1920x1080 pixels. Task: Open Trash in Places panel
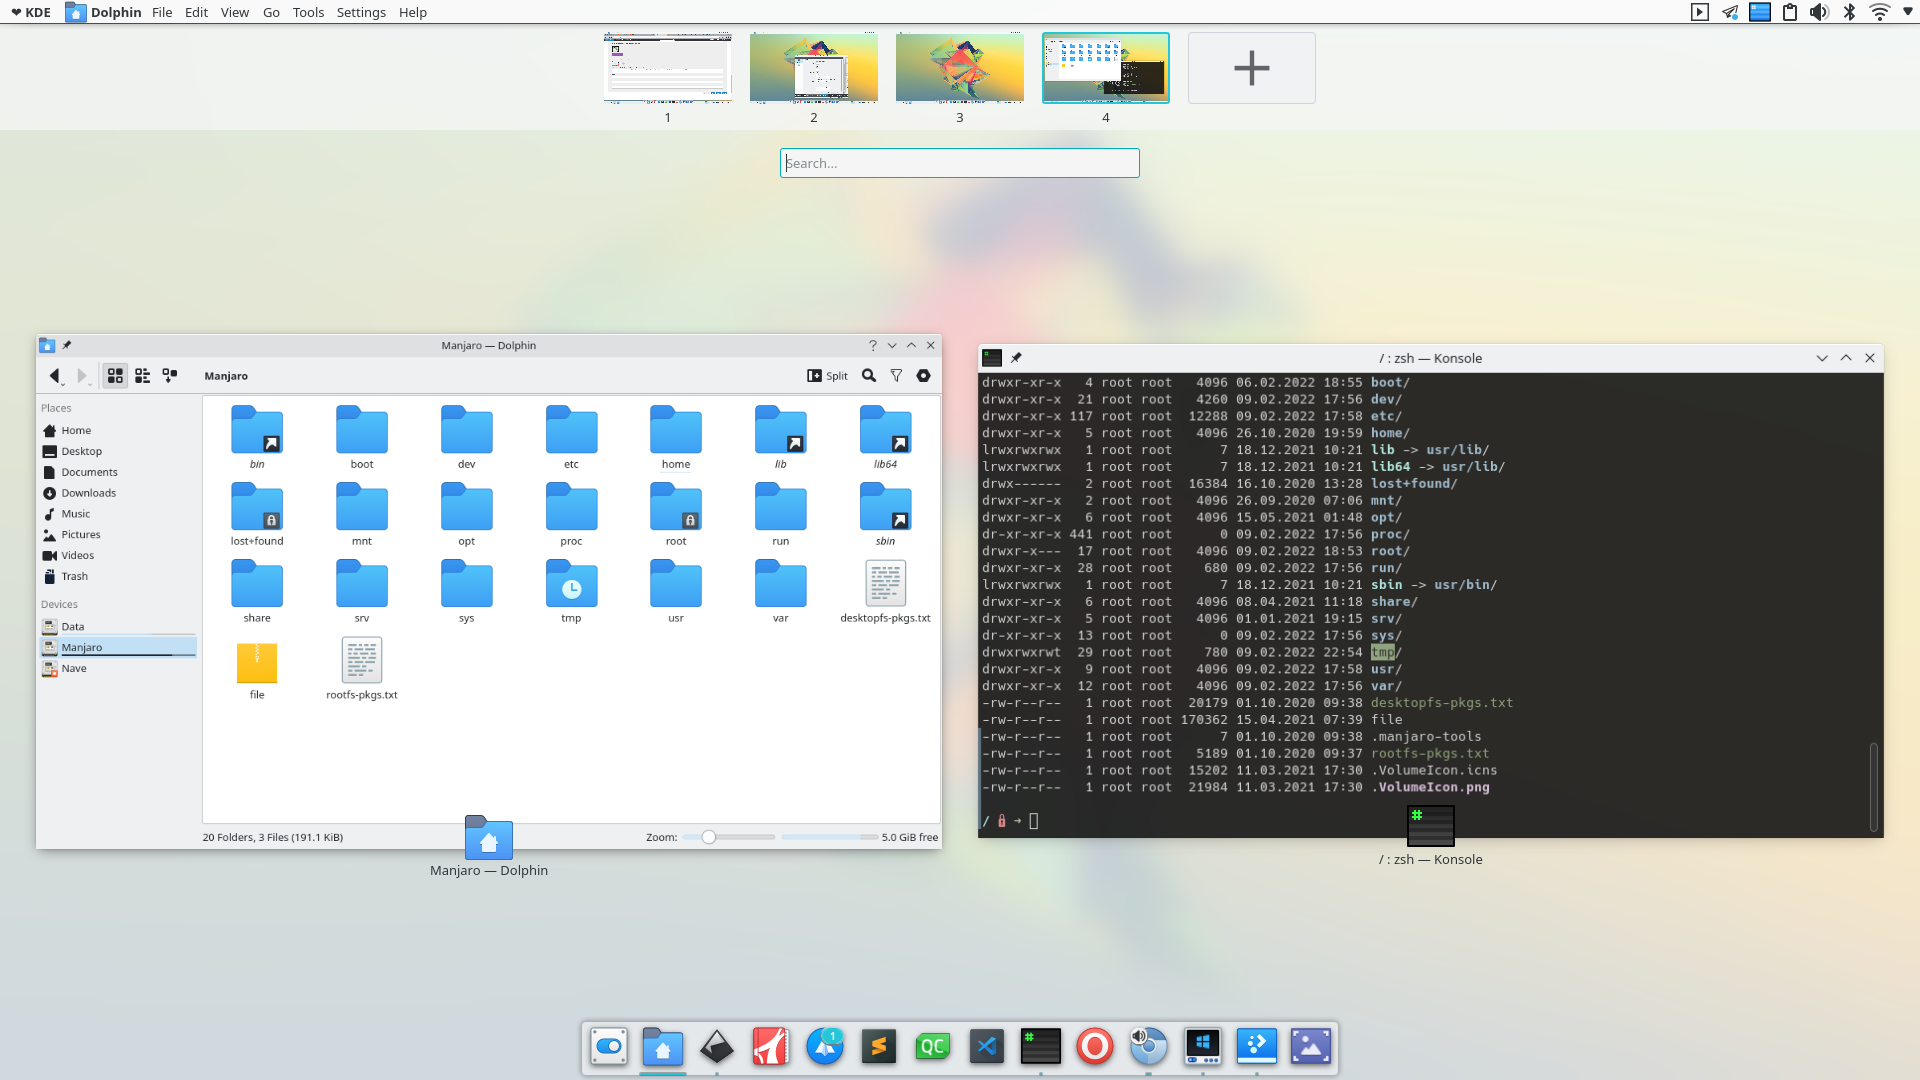pyautogui.click(x=118, y=576)
